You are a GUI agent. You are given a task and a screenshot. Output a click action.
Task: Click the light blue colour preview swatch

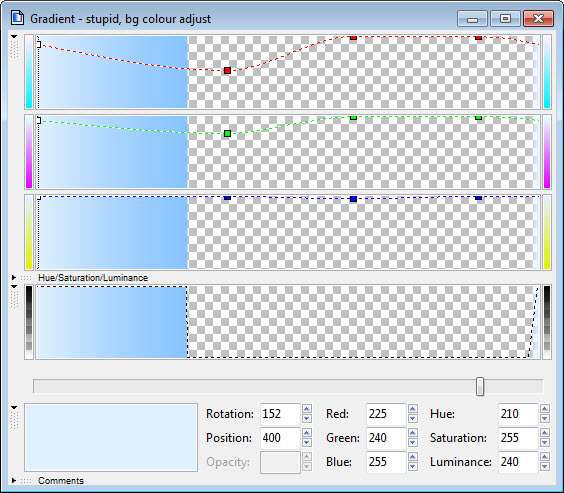[111, 437]
